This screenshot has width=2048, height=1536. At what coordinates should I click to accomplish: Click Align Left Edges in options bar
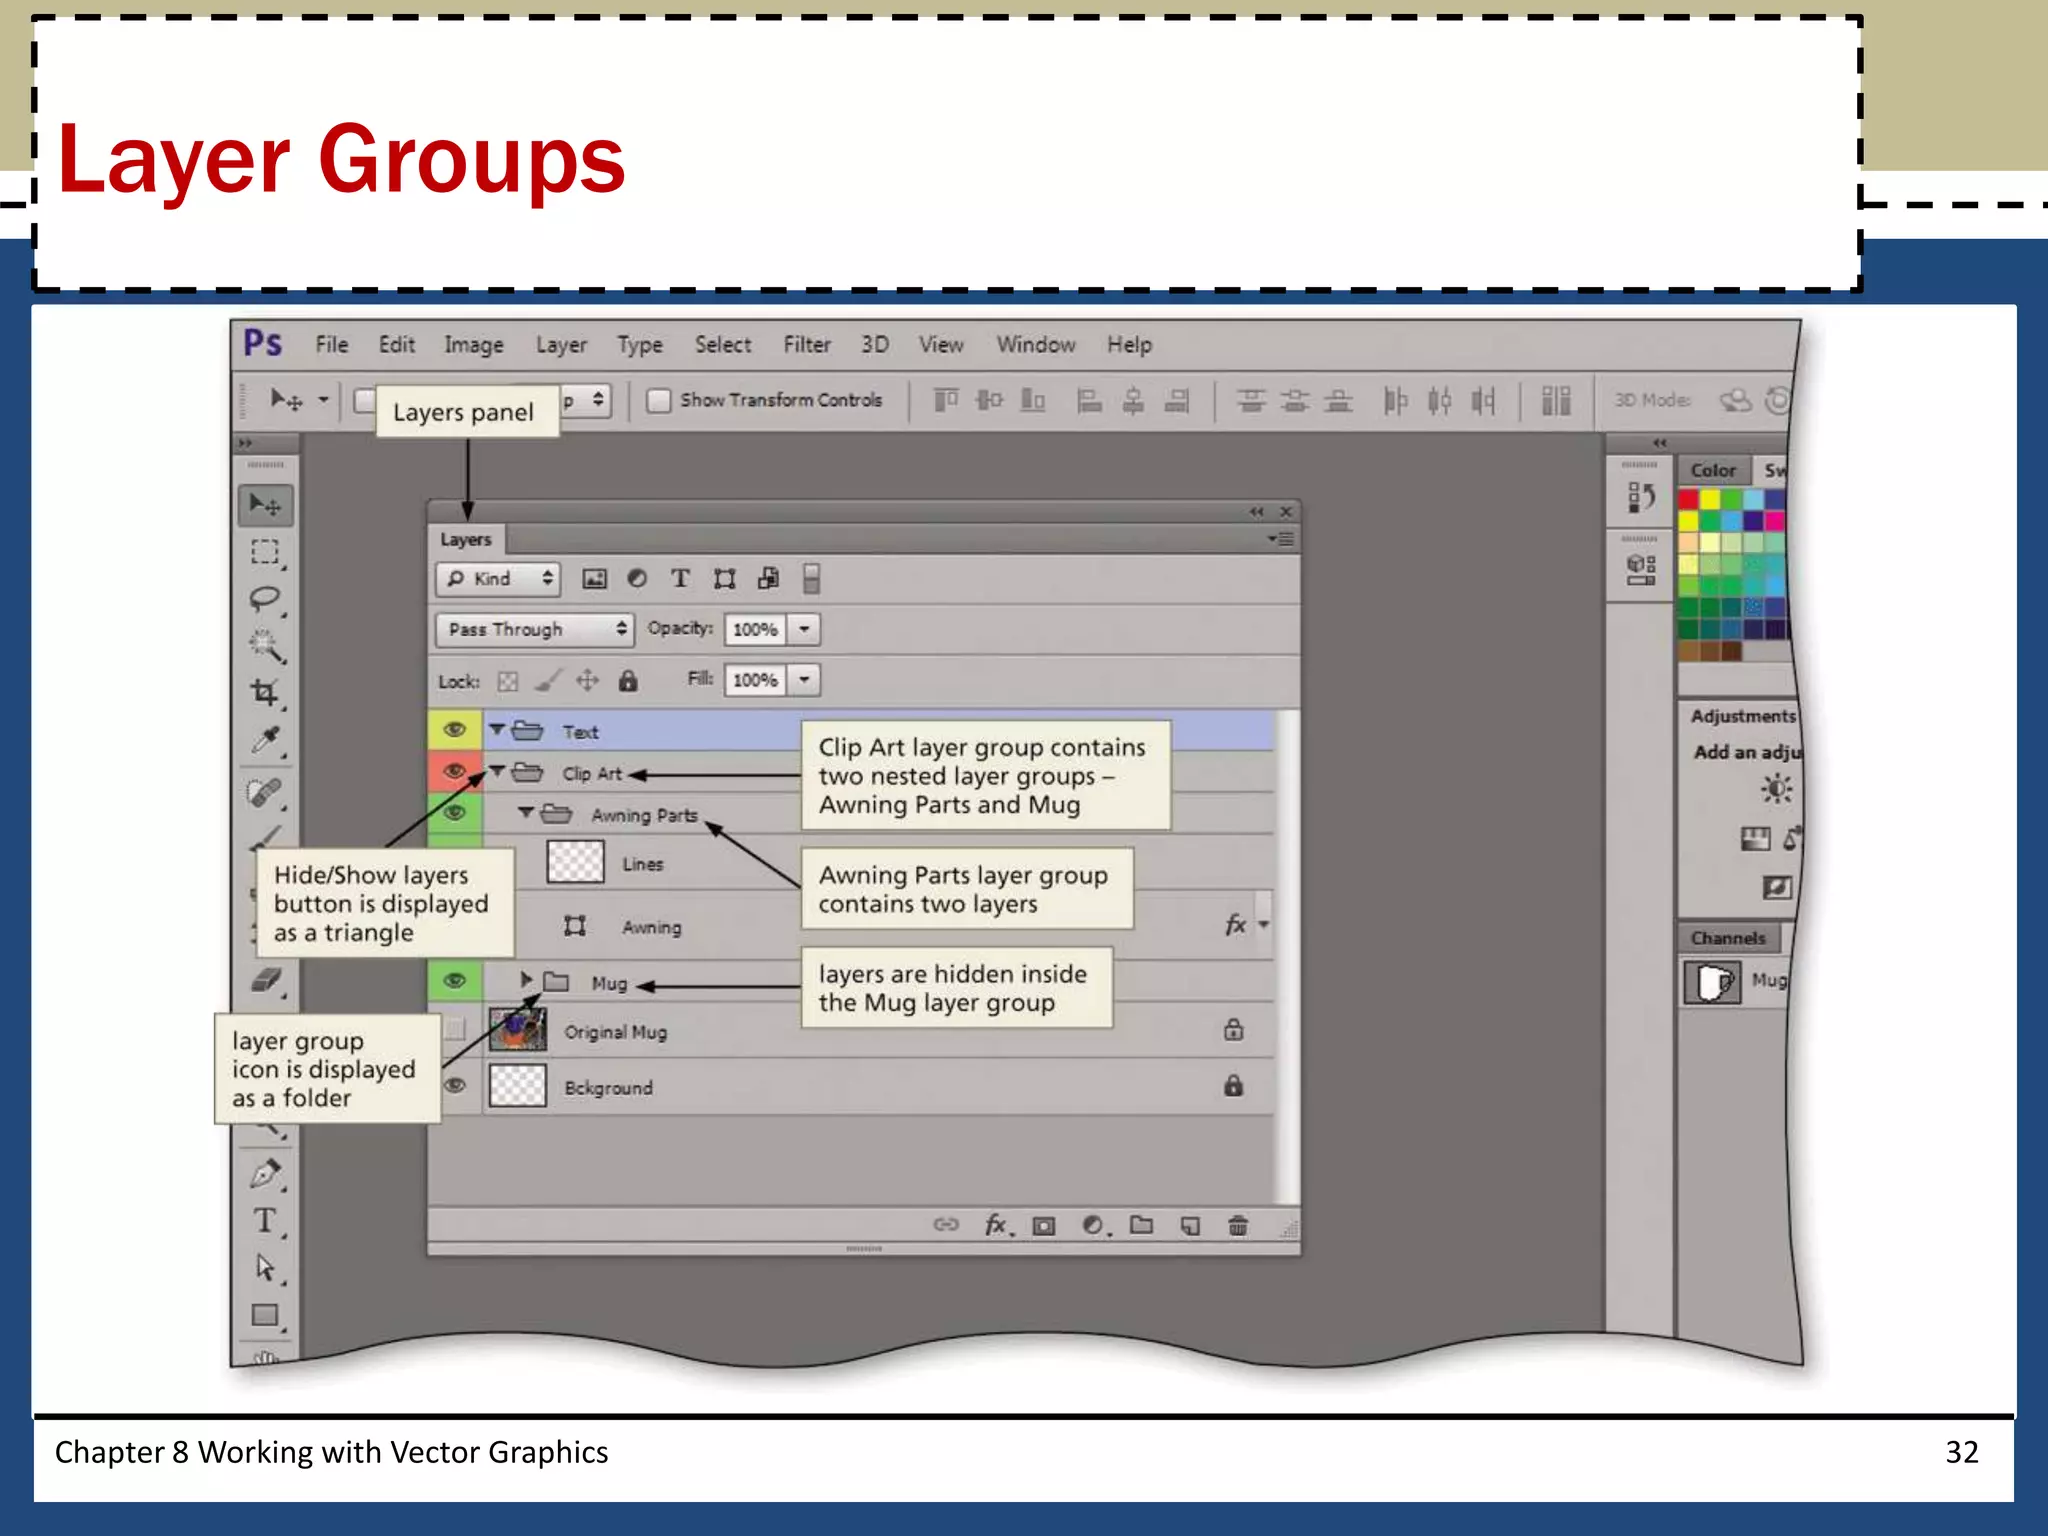pyautogui.click(x=1088, y=401)
